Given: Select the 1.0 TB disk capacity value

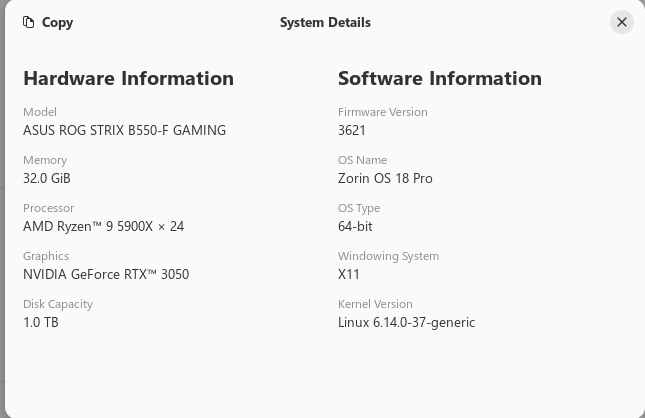Looking at the screenshot, I should coord(41,322).
